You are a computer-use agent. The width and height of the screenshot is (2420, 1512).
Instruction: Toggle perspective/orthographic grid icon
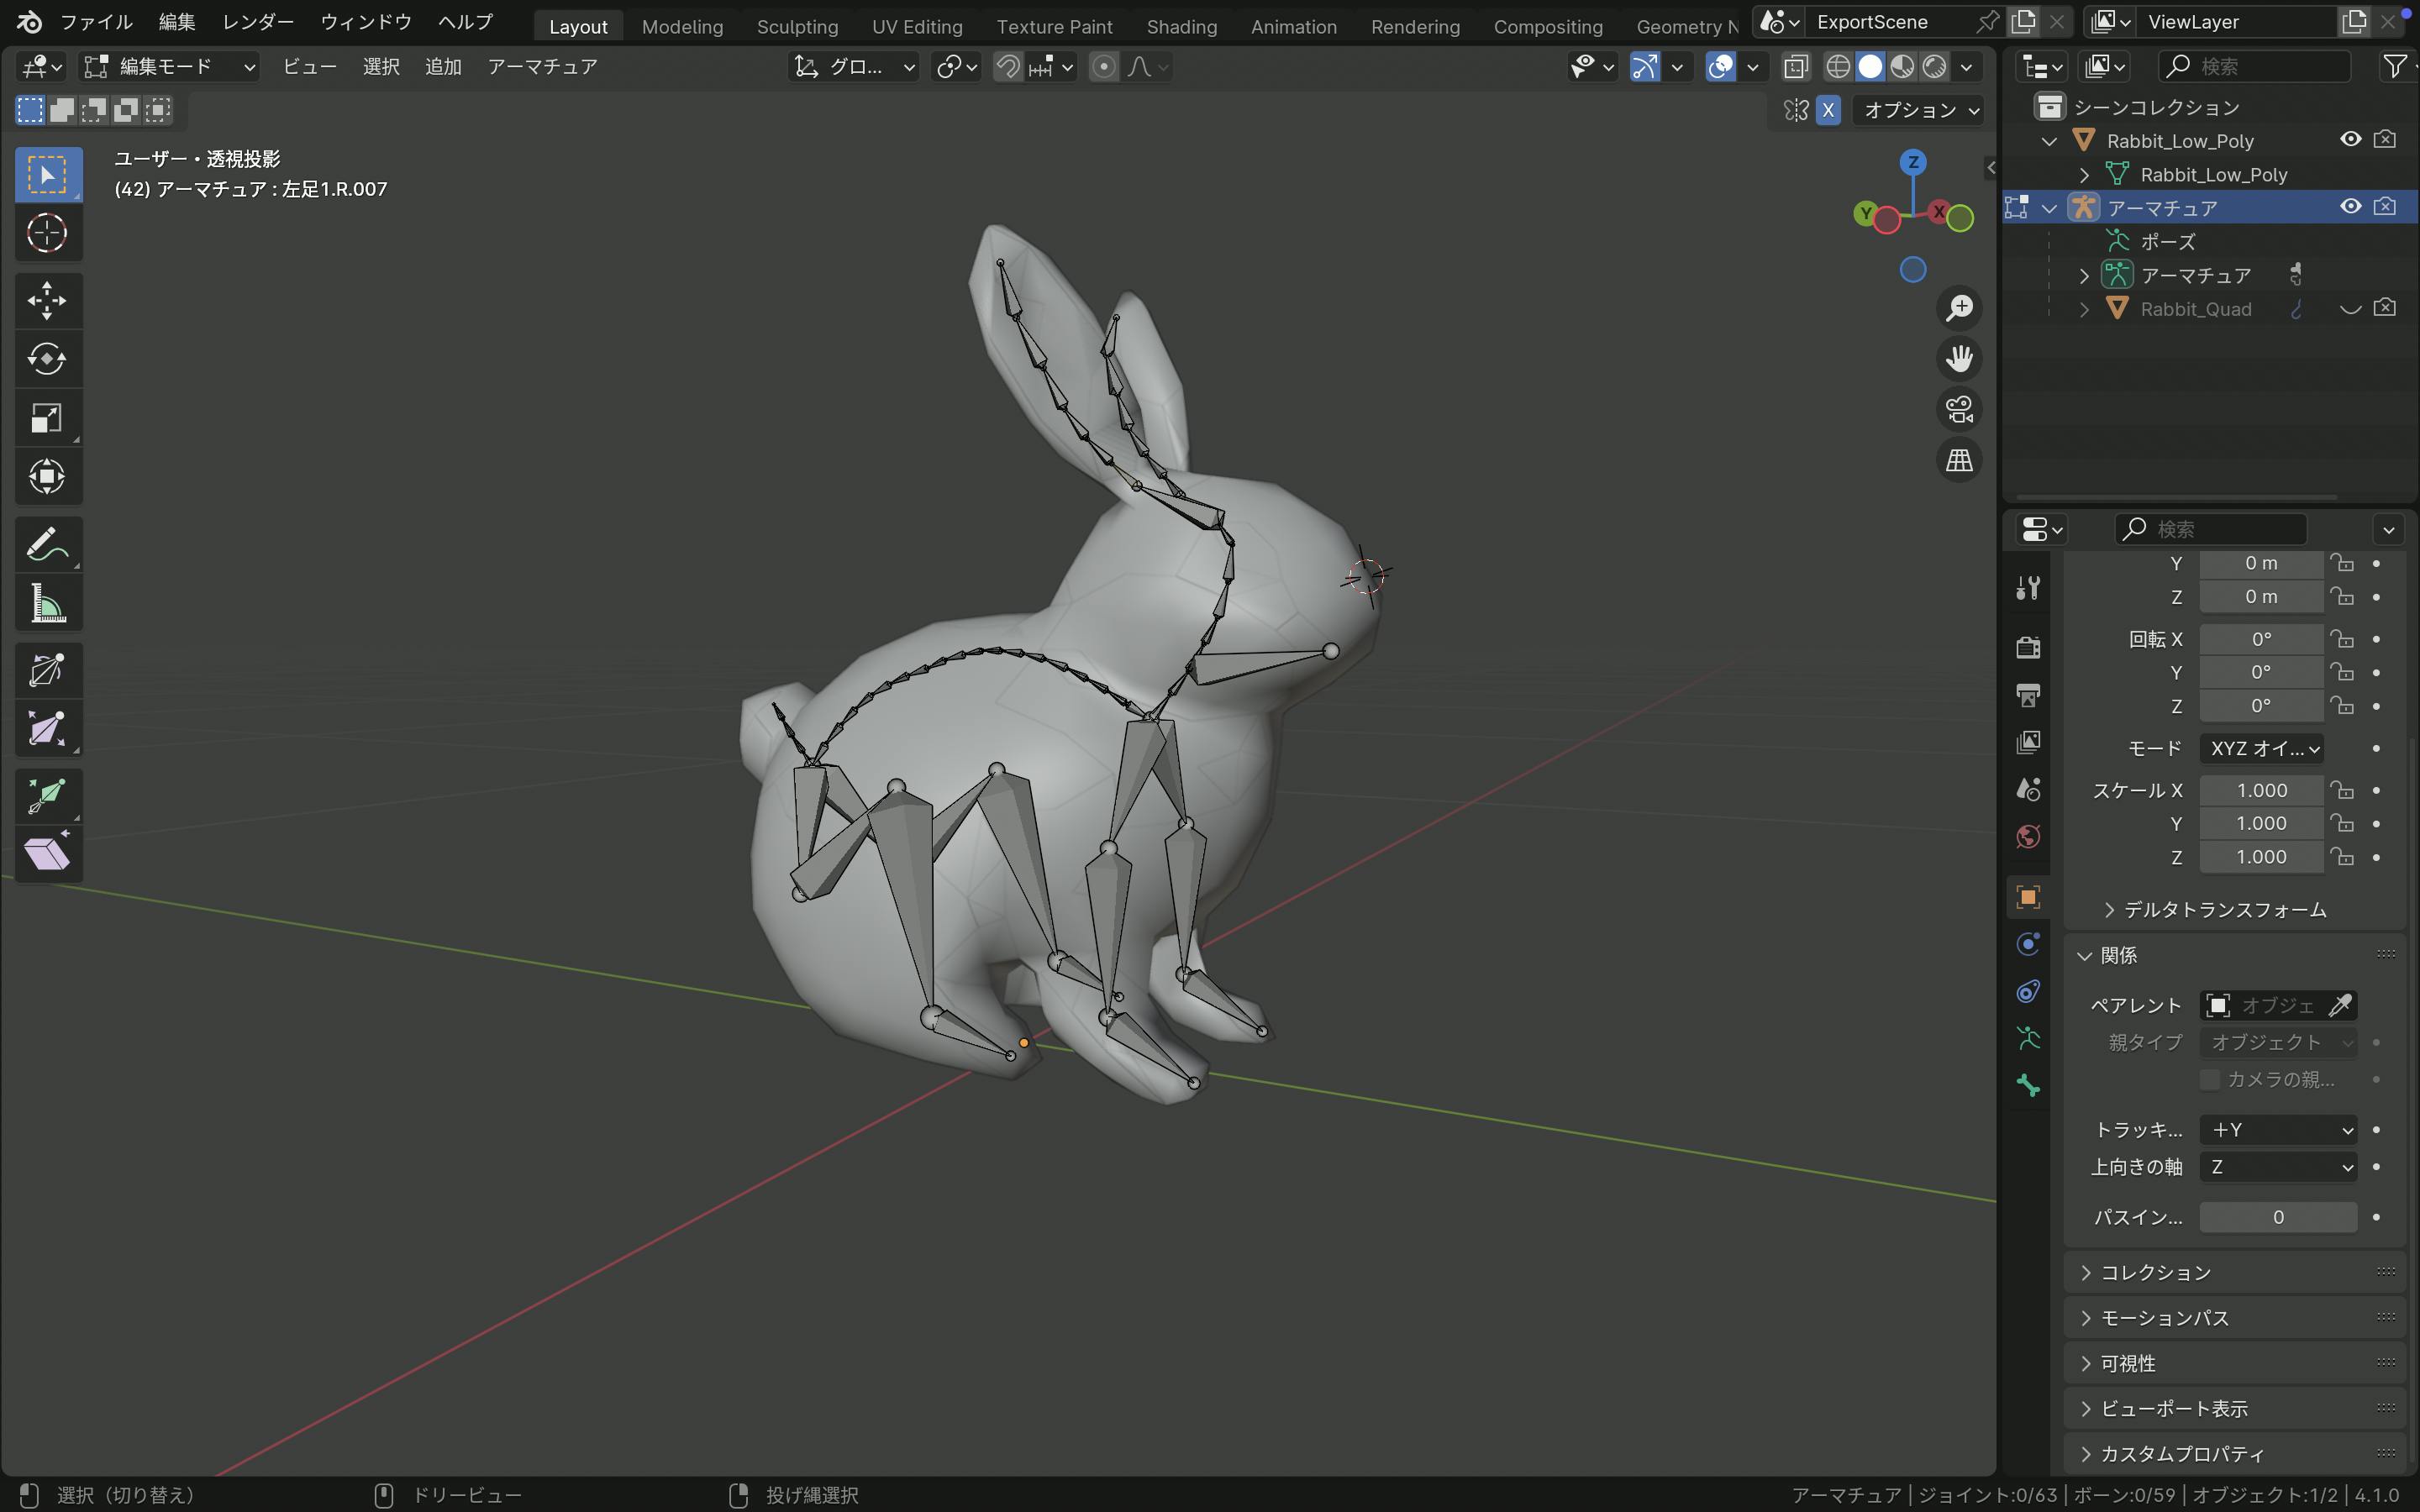(1959, 460)
